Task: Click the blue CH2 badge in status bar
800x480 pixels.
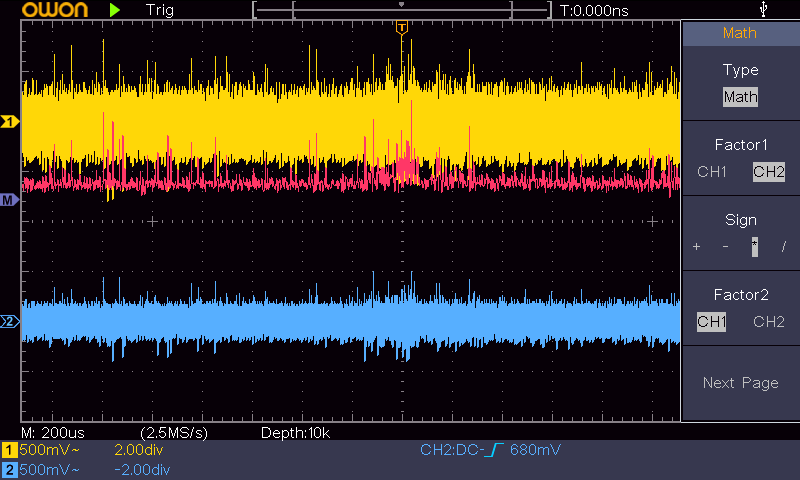Action: coord(9,469)
